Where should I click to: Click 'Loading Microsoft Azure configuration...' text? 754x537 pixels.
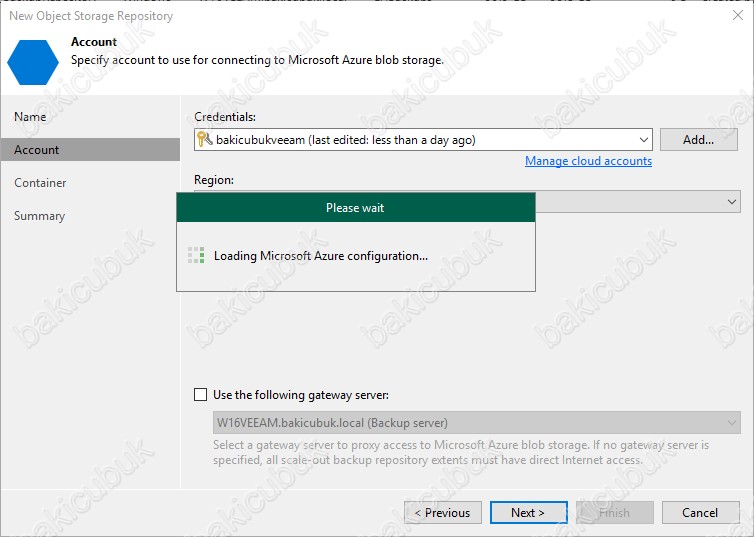321,256
